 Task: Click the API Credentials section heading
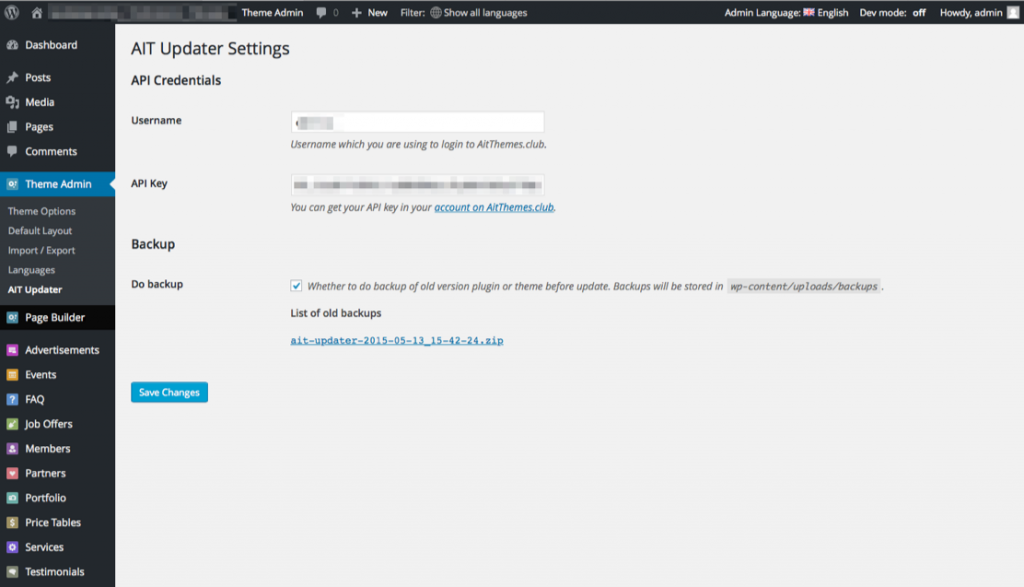point(176,80)
